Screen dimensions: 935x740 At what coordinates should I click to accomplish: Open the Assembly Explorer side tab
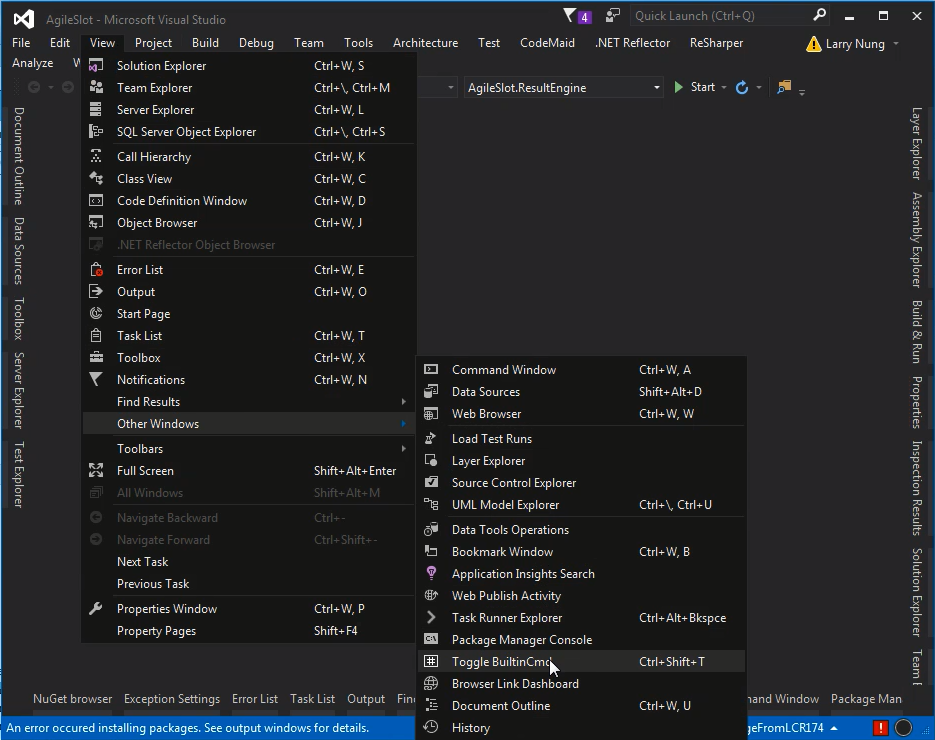click(x=917, y=240)
